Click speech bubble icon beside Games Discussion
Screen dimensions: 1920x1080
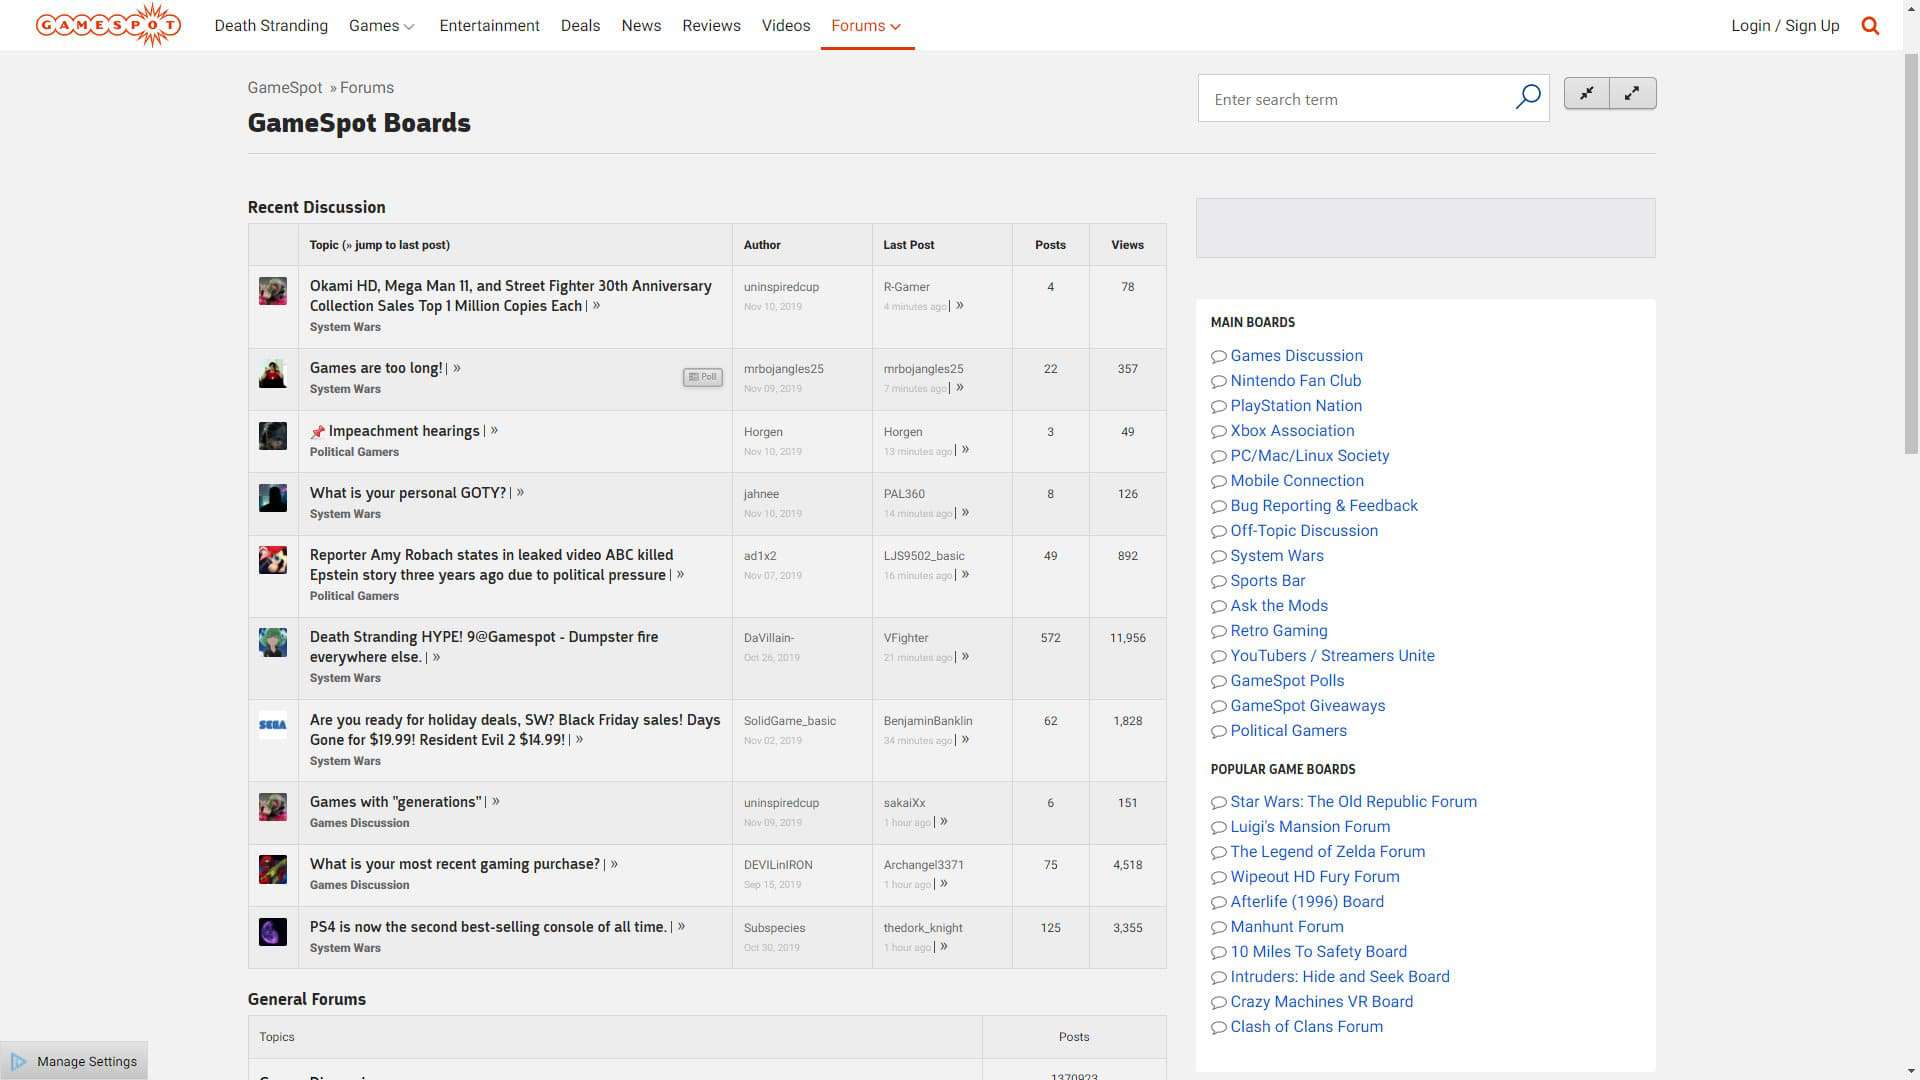click(x=1218, y=357)
